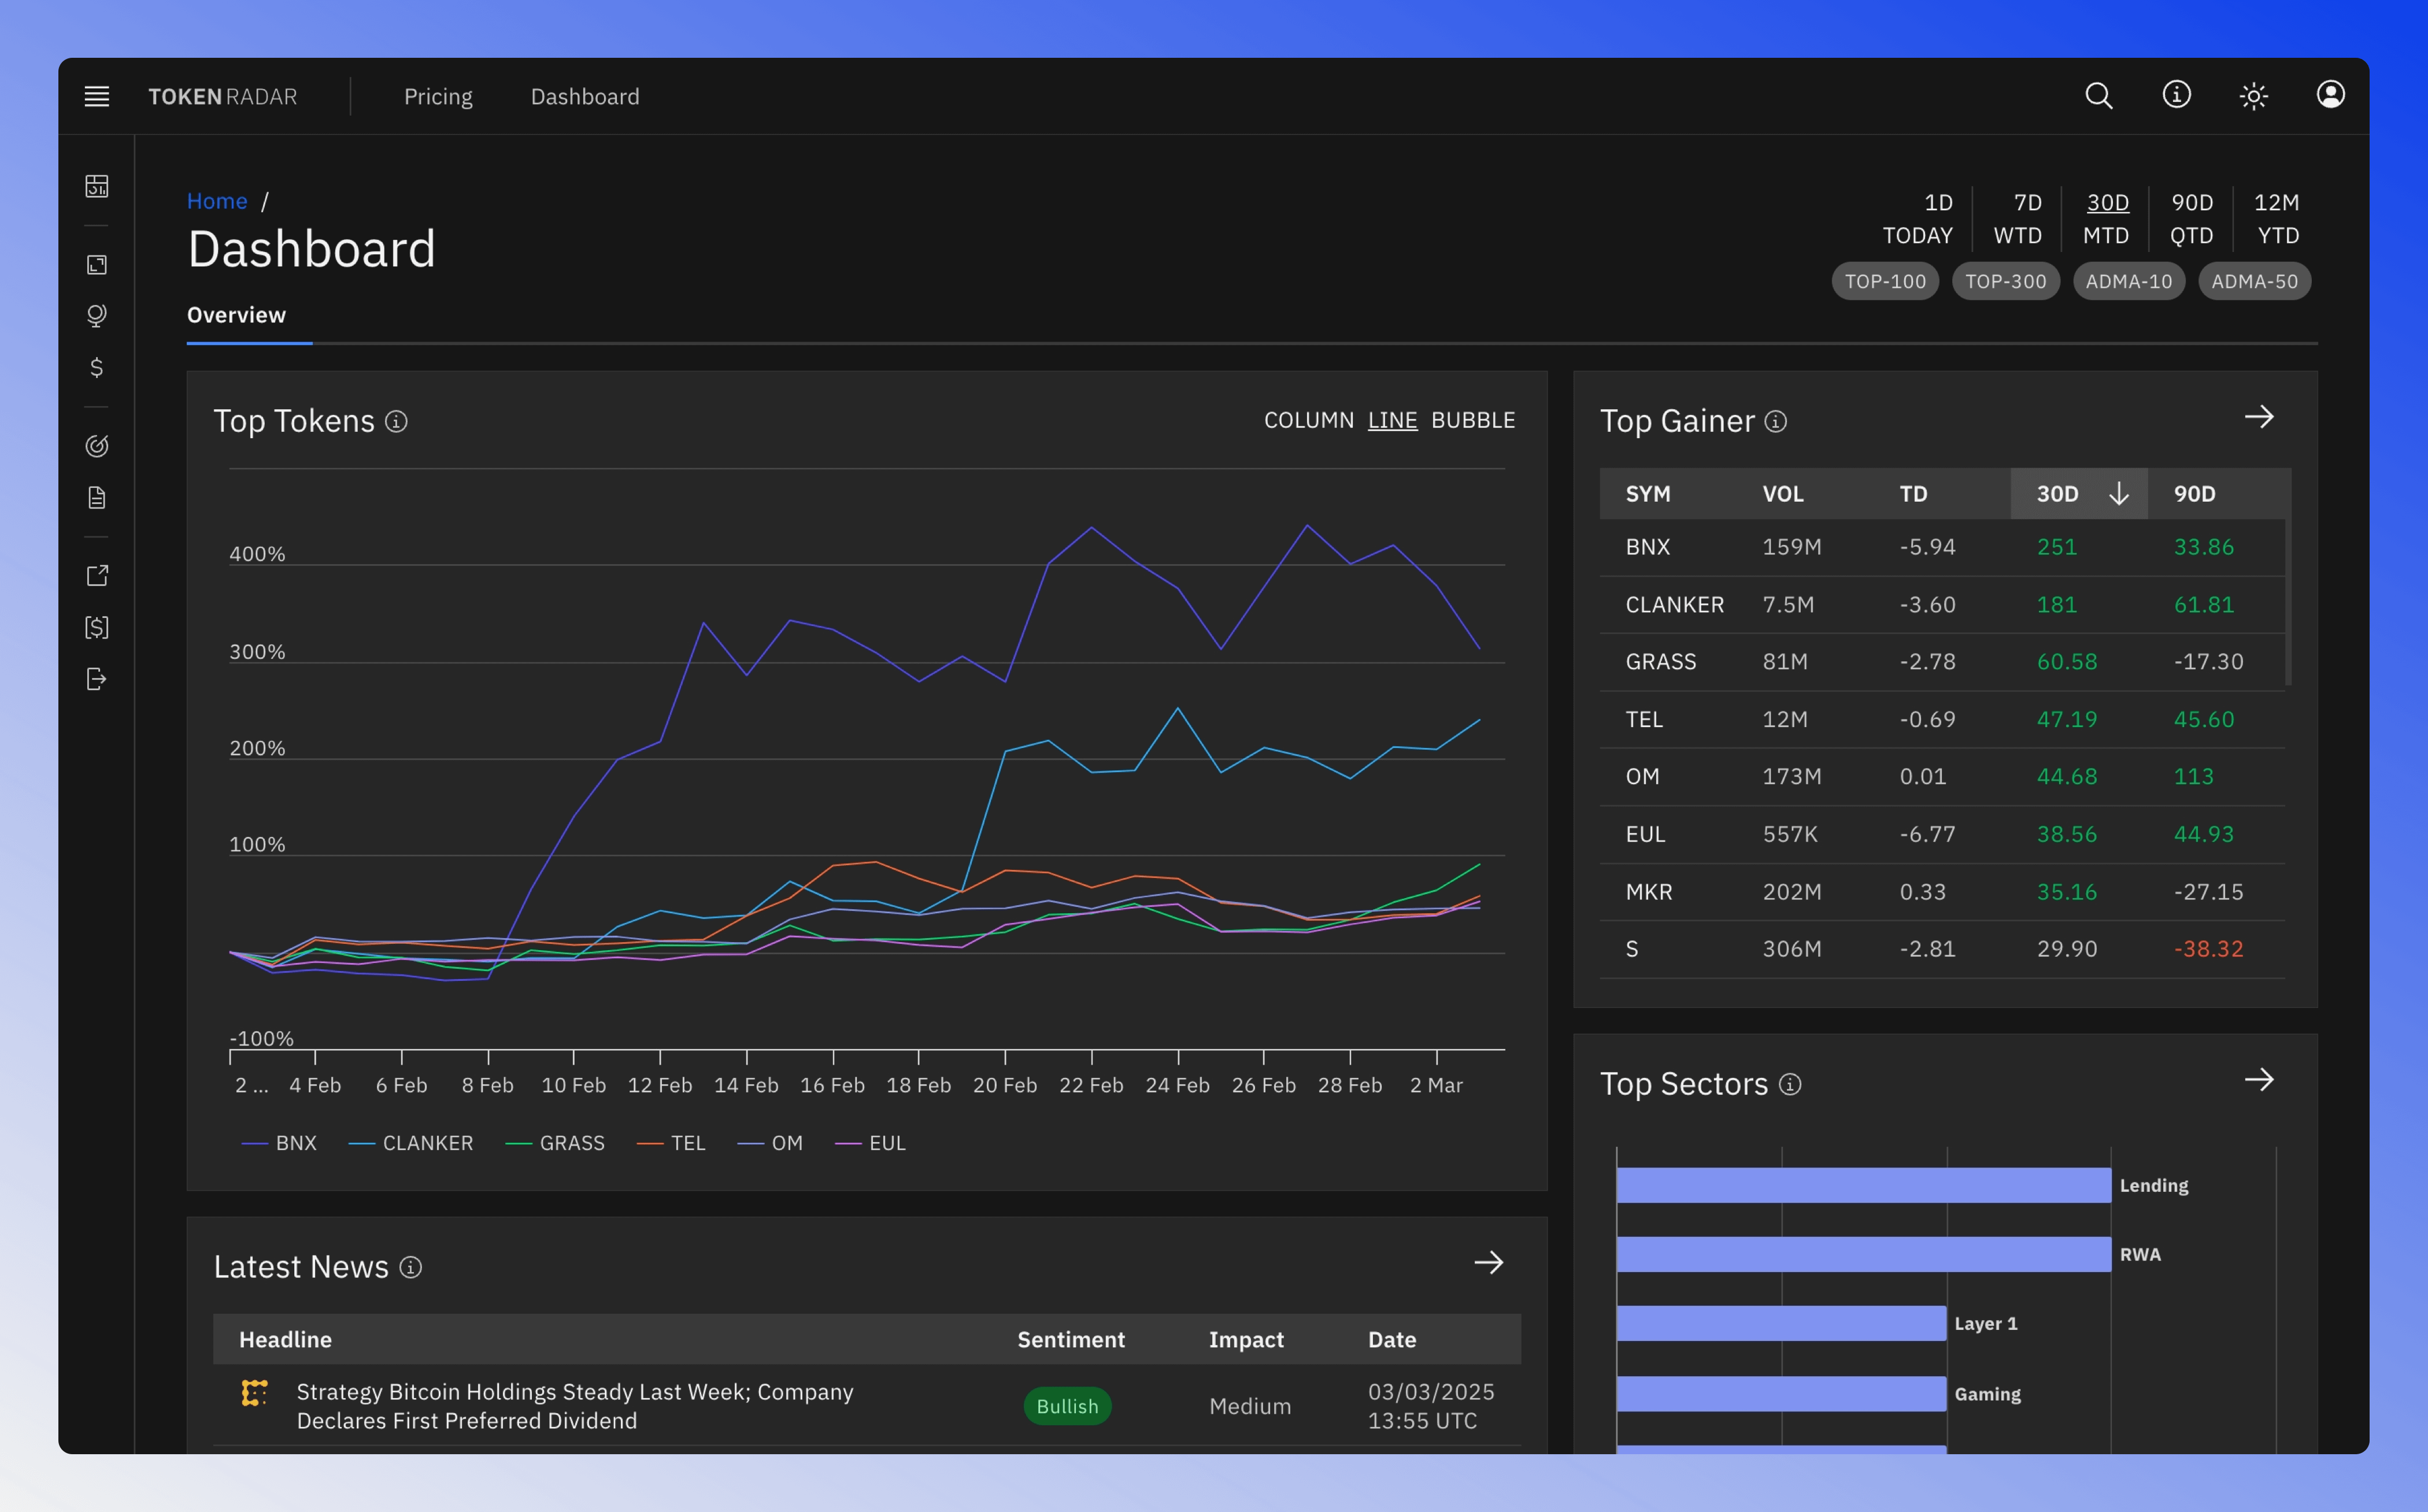Go to Pricing in top nav
Viewport: 2428px width, 1512px height.
click(438, 97)
